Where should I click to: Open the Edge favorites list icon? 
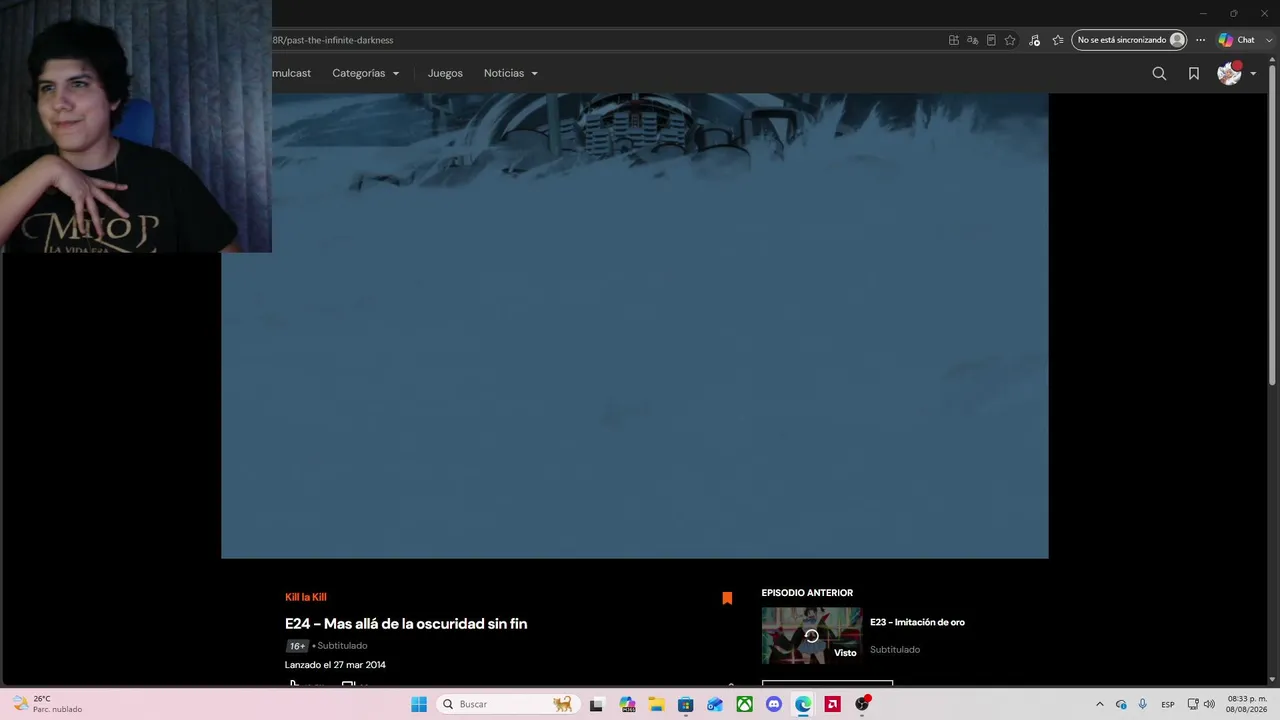point(1058,40)
